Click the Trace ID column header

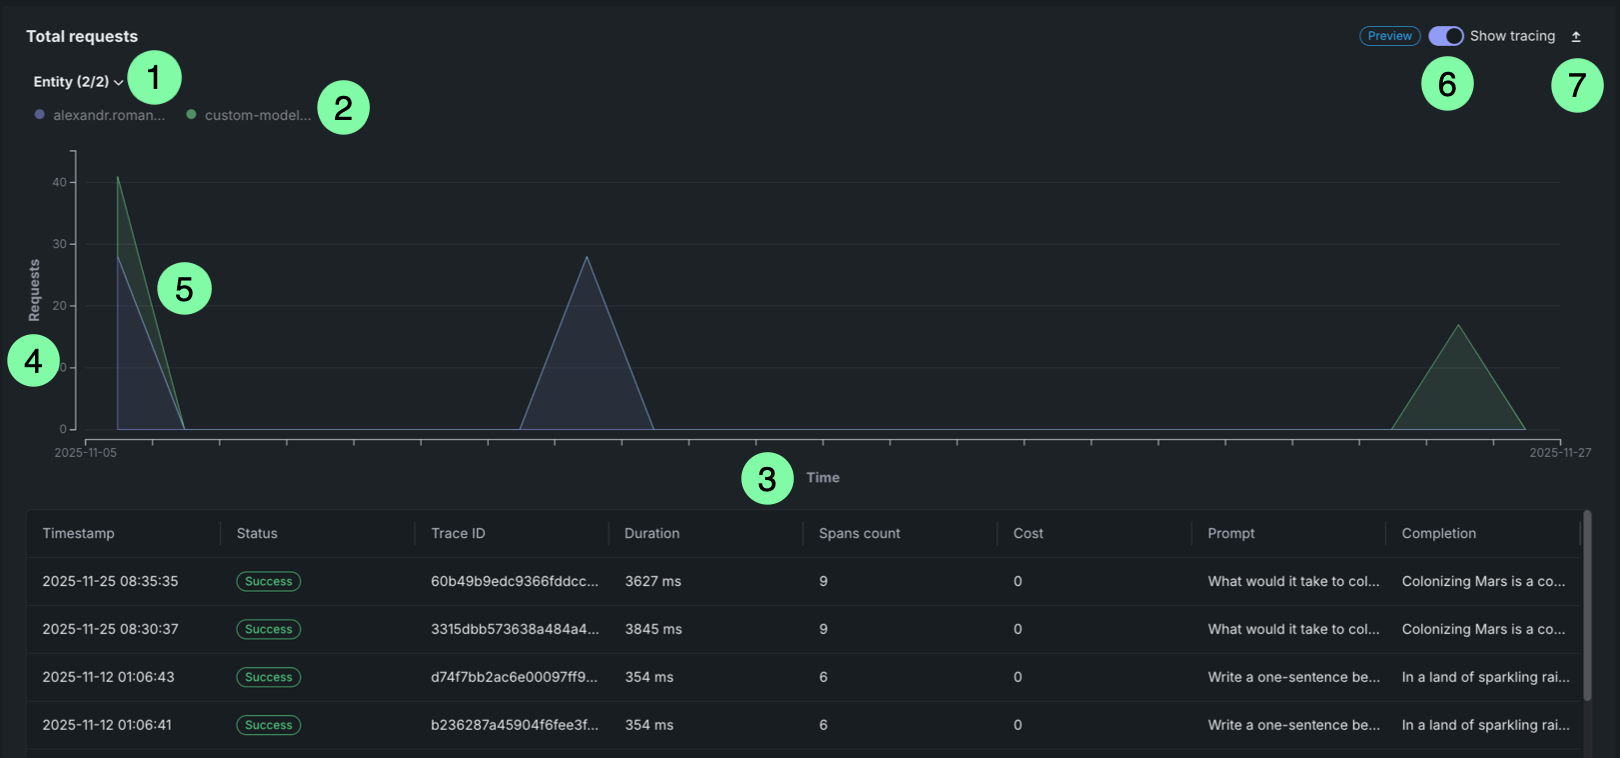click(x=458, y=534)
